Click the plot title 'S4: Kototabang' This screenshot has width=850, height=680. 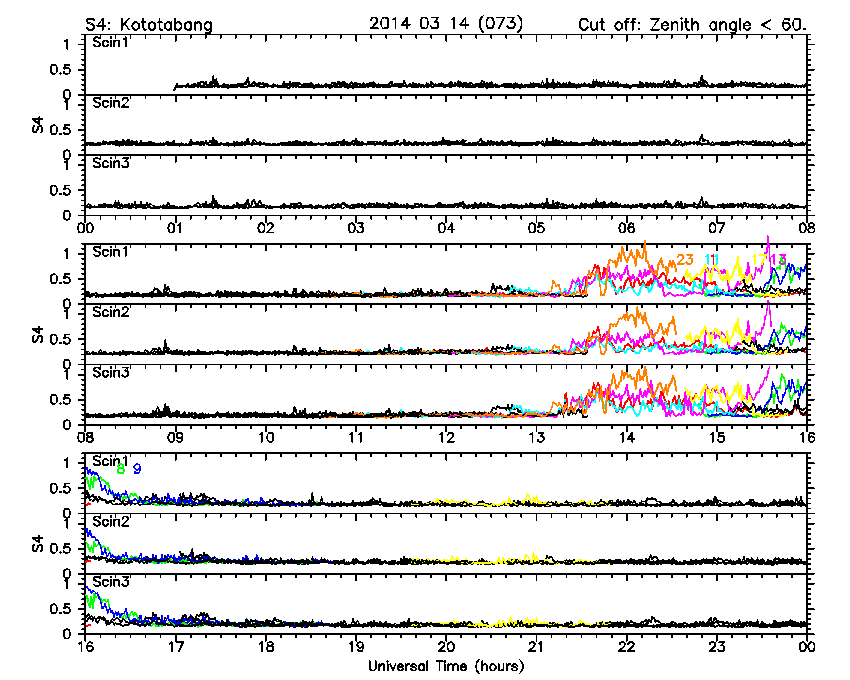pyautogui.click(x=149, y=25)
